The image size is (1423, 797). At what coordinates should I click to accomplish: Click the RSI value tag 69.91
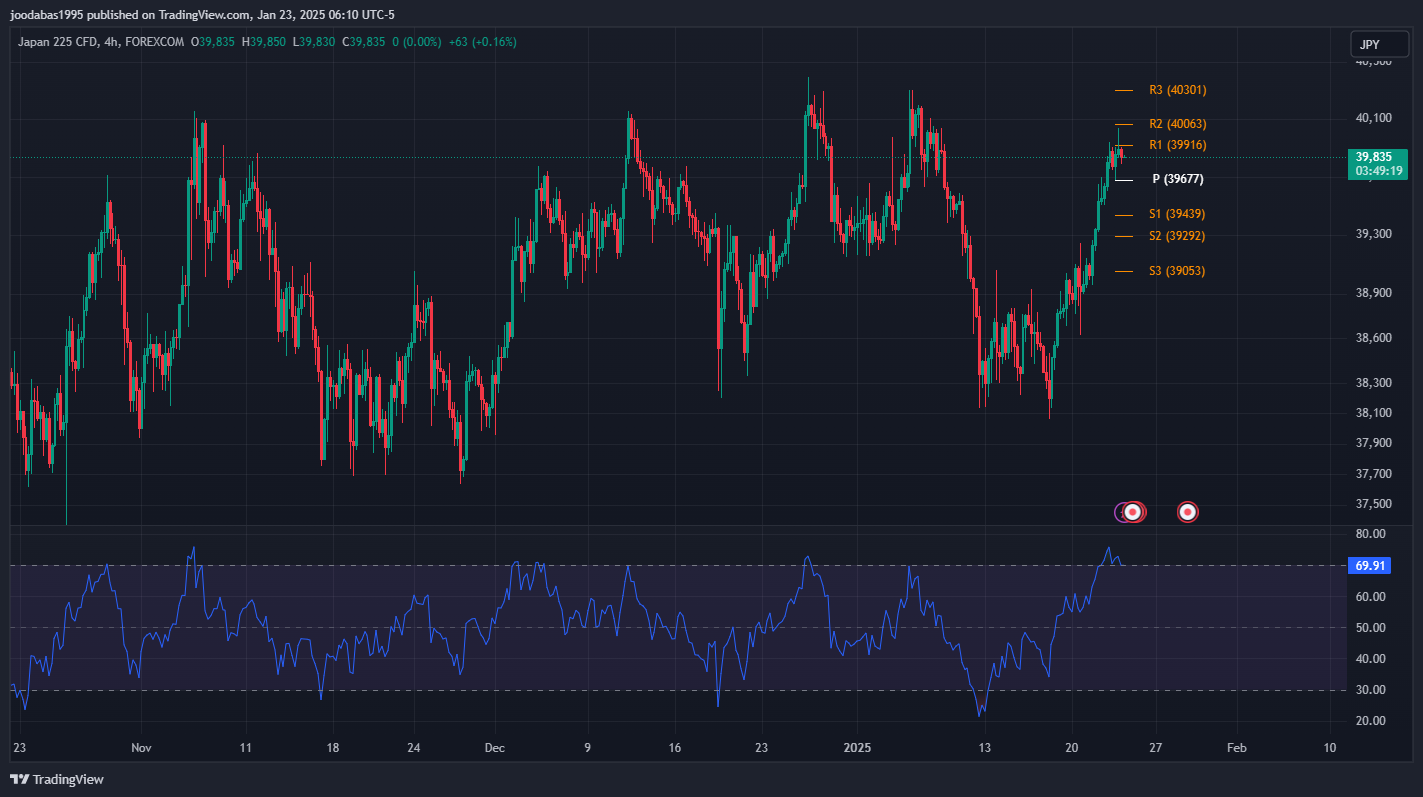click(x=1370, y=566)
